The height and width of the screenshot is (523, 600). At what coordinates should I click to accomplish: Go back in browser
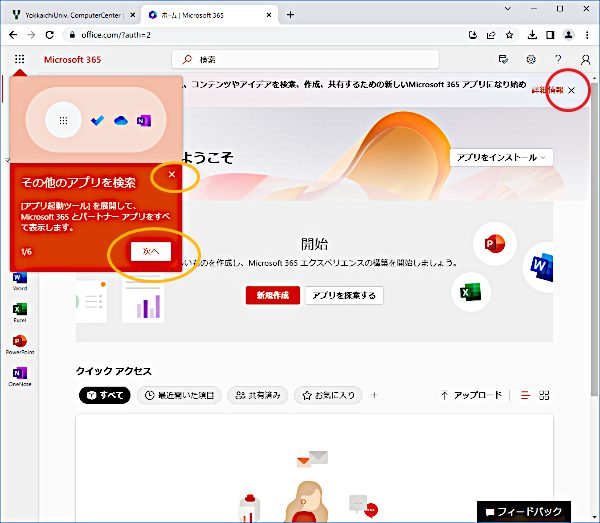(13, 35)
